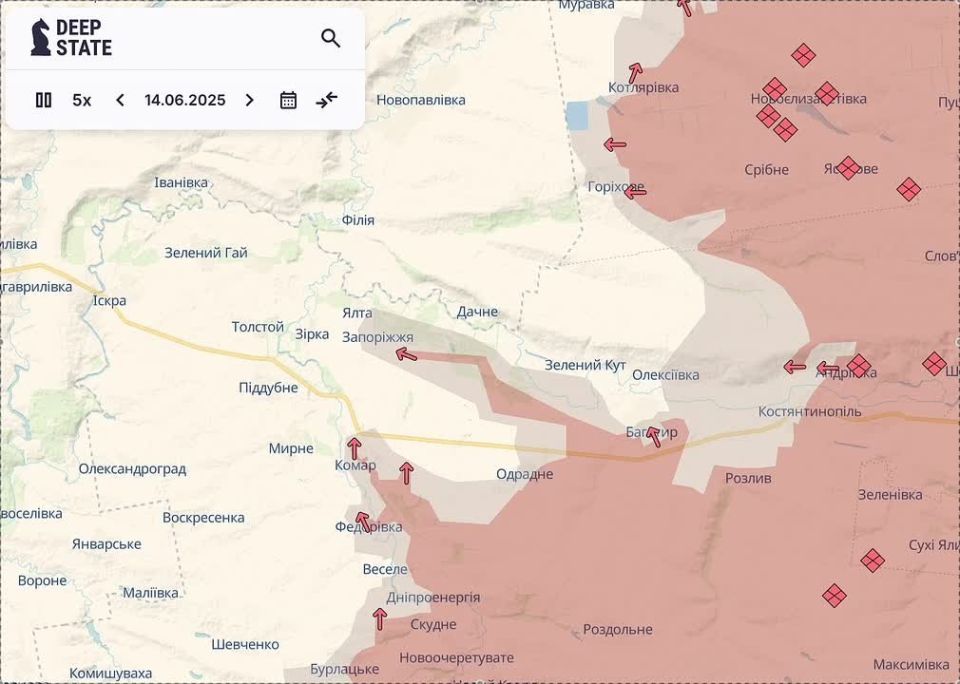Click the Олександроград place label
Viewport: 960px width, 684px height.
click(132, 468)
